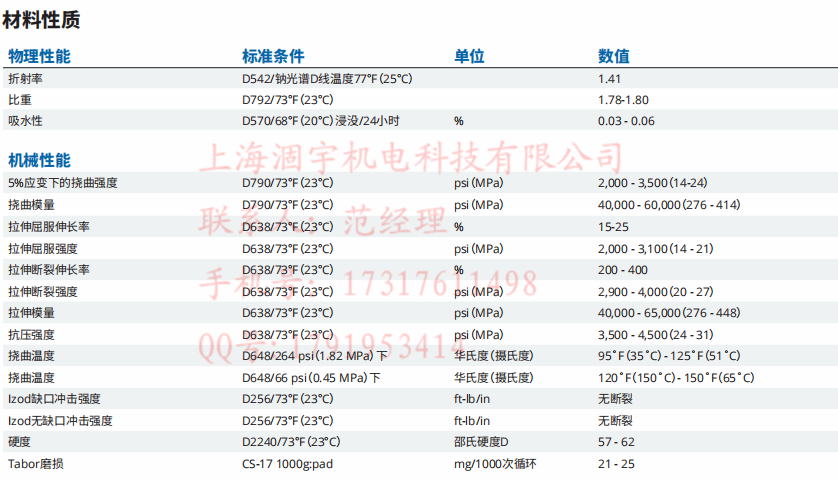Click the Izod无缺口冲击强度 row label

60,421
